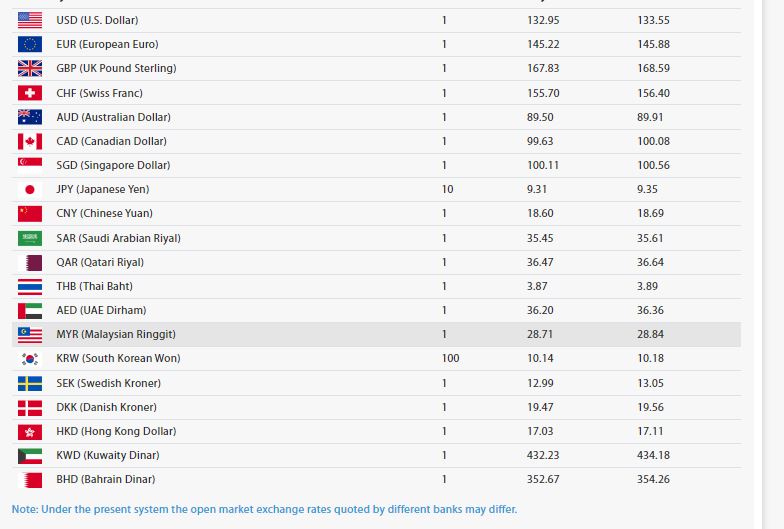Click the open market exchange rates note
Viewport: 784px width, 529px height.
[265, 509]
